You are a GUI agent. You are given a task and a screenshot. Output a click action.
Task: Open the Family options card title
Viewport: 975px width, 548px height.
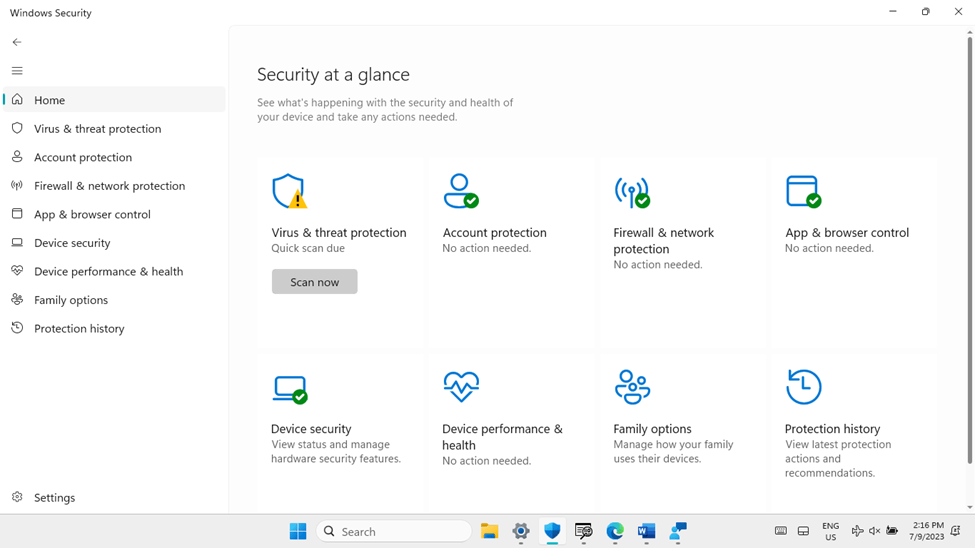click(652, 429)
